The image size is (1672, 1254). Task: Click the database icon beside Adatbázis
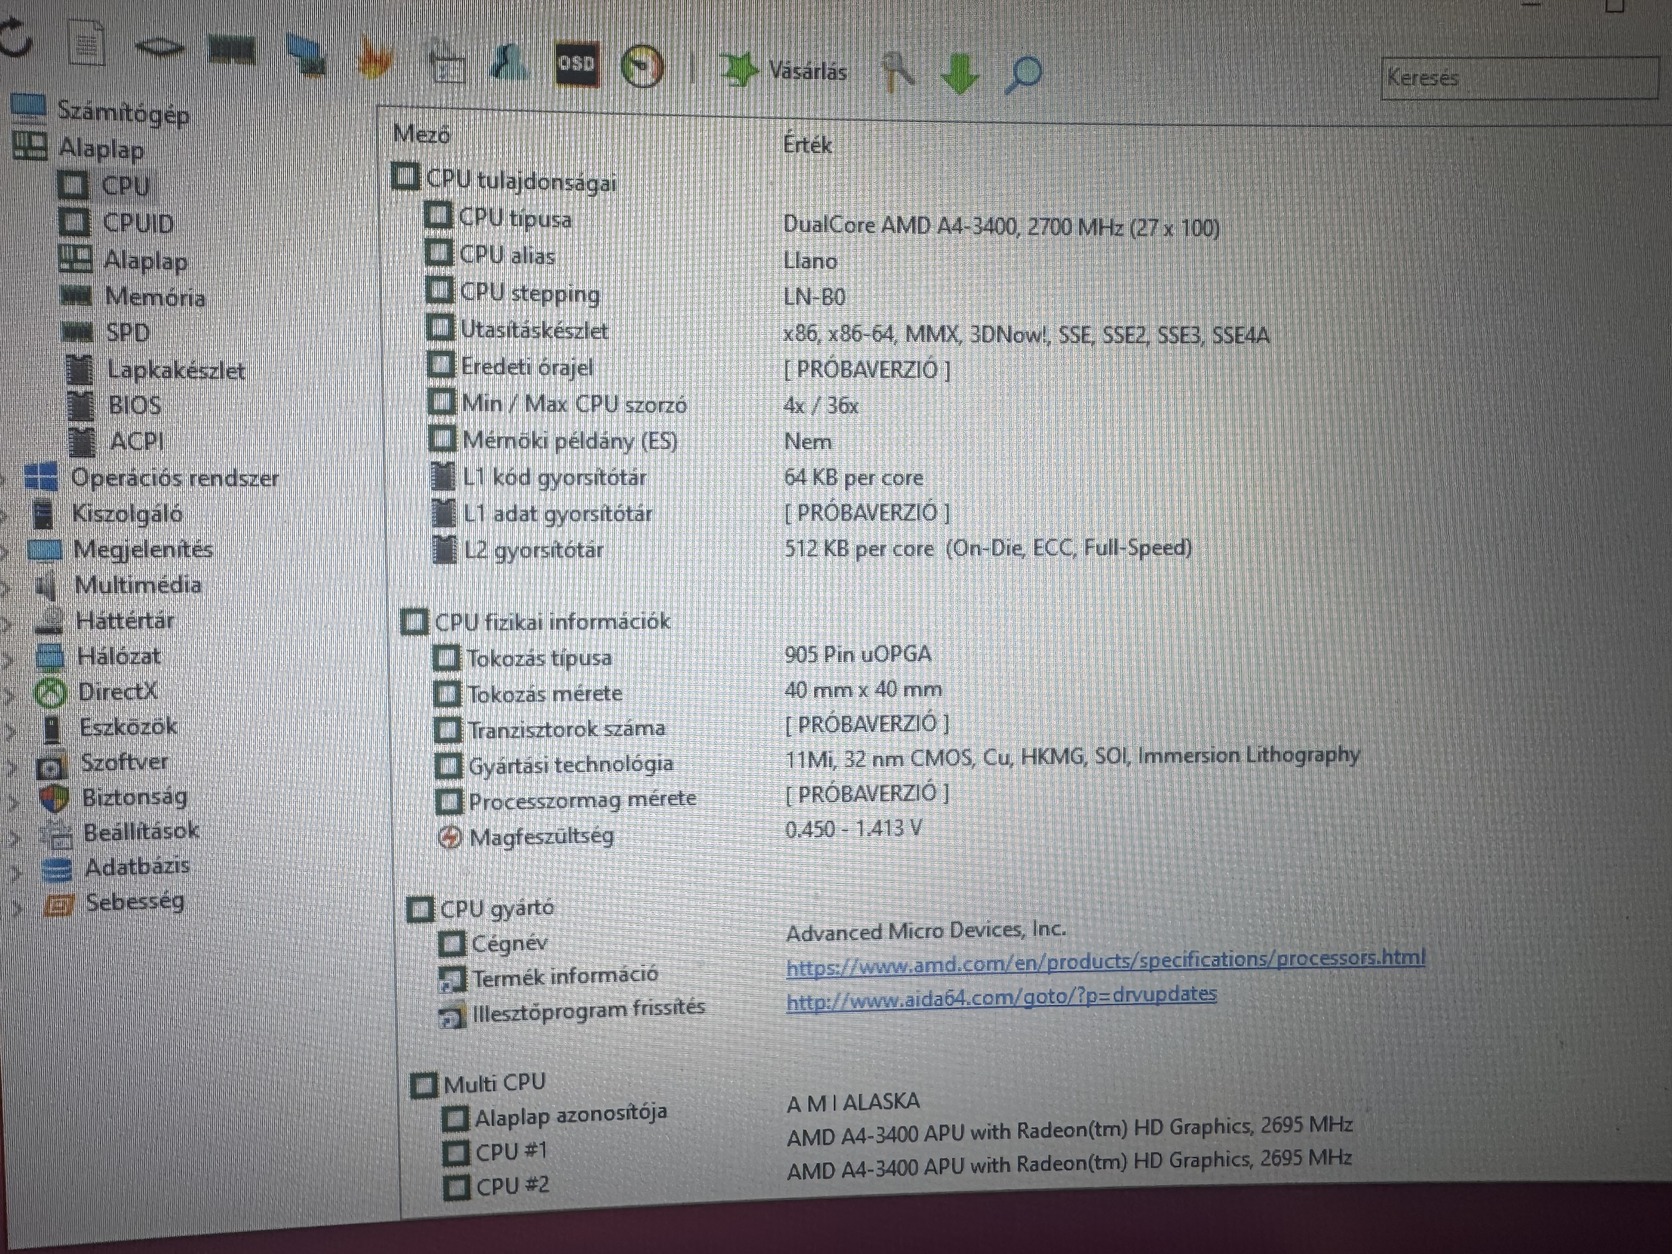pos(56,869)
